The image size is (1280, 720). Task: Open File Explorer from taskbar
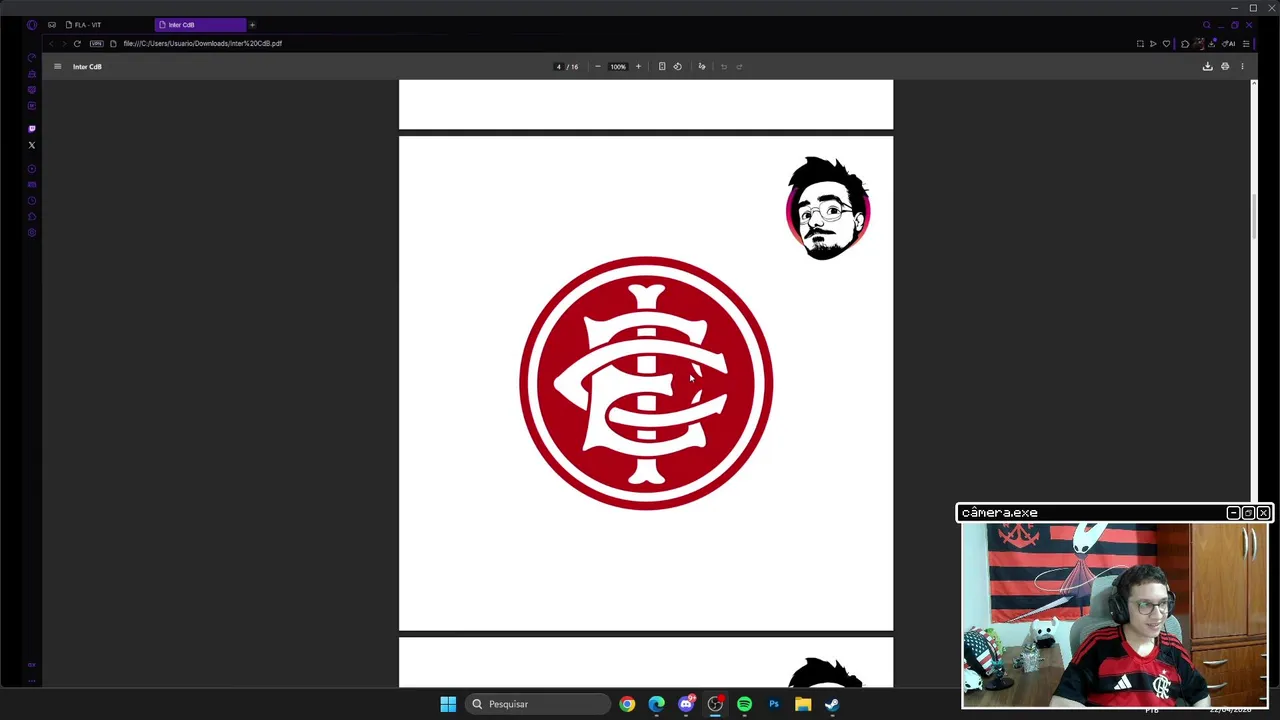pyautogui.click(x=803, y=704)
